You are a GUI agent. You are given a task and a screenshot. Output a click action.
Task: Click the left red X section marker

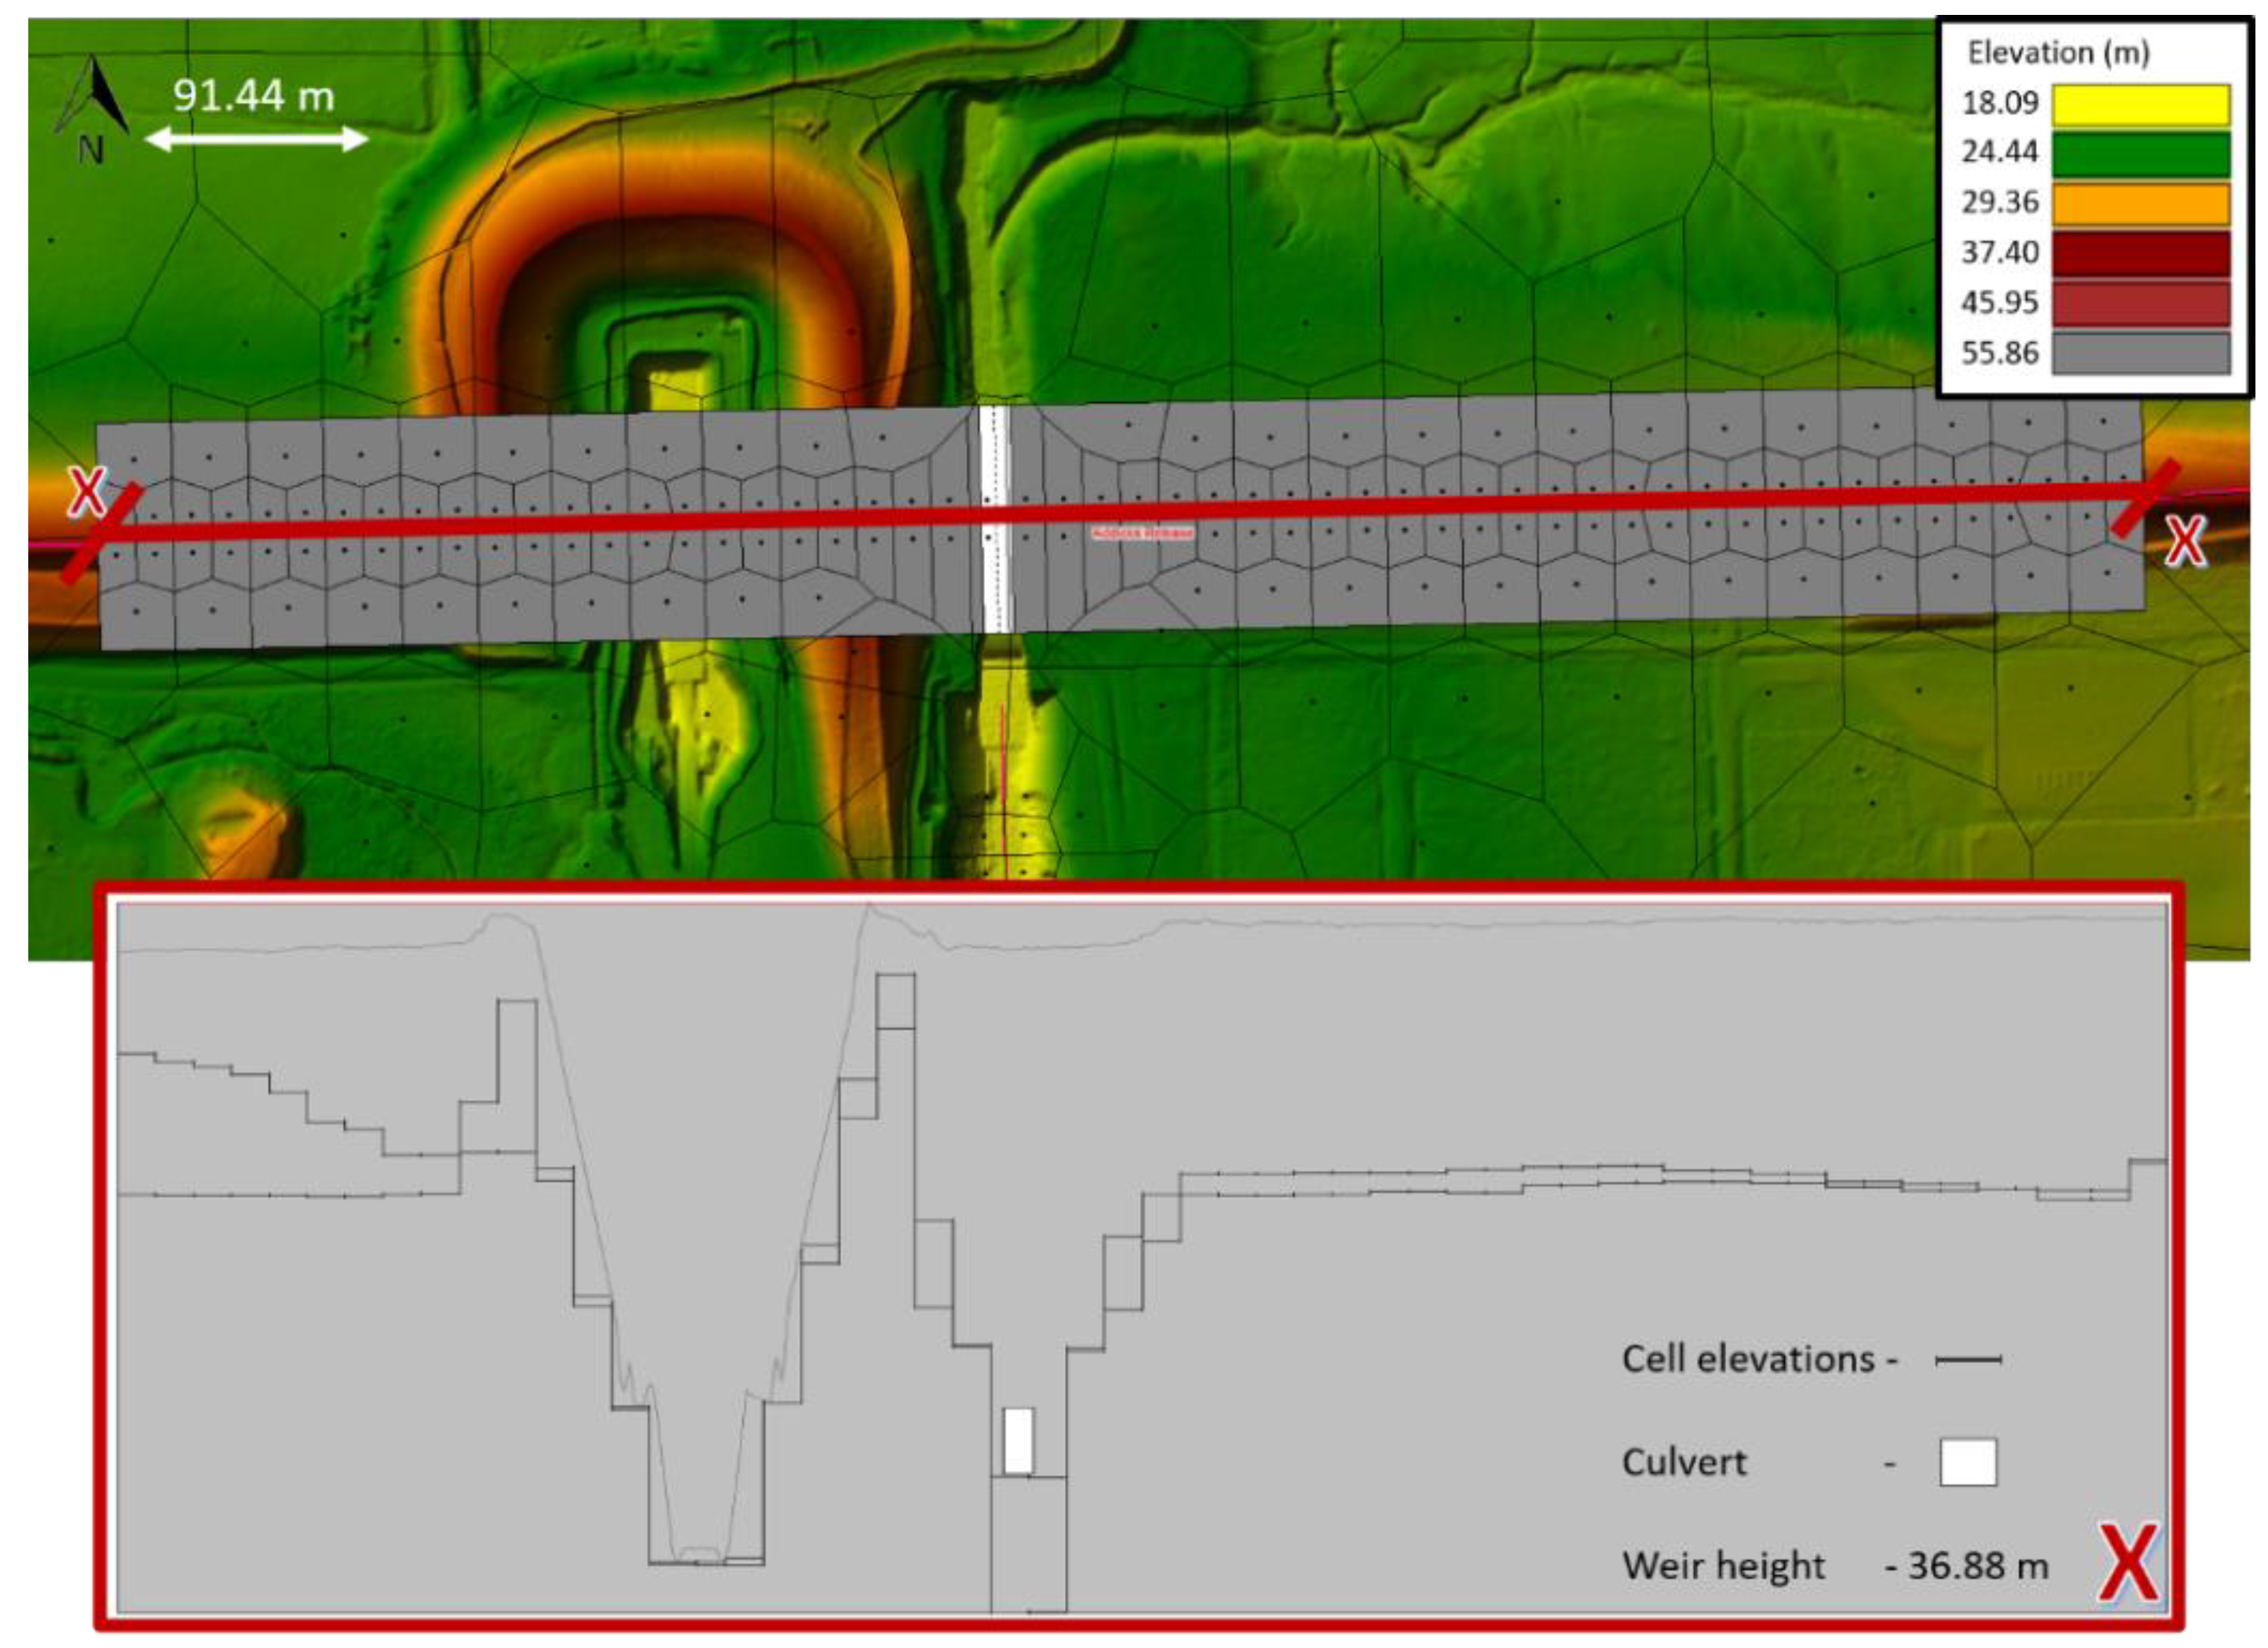[x=88, y=492]
